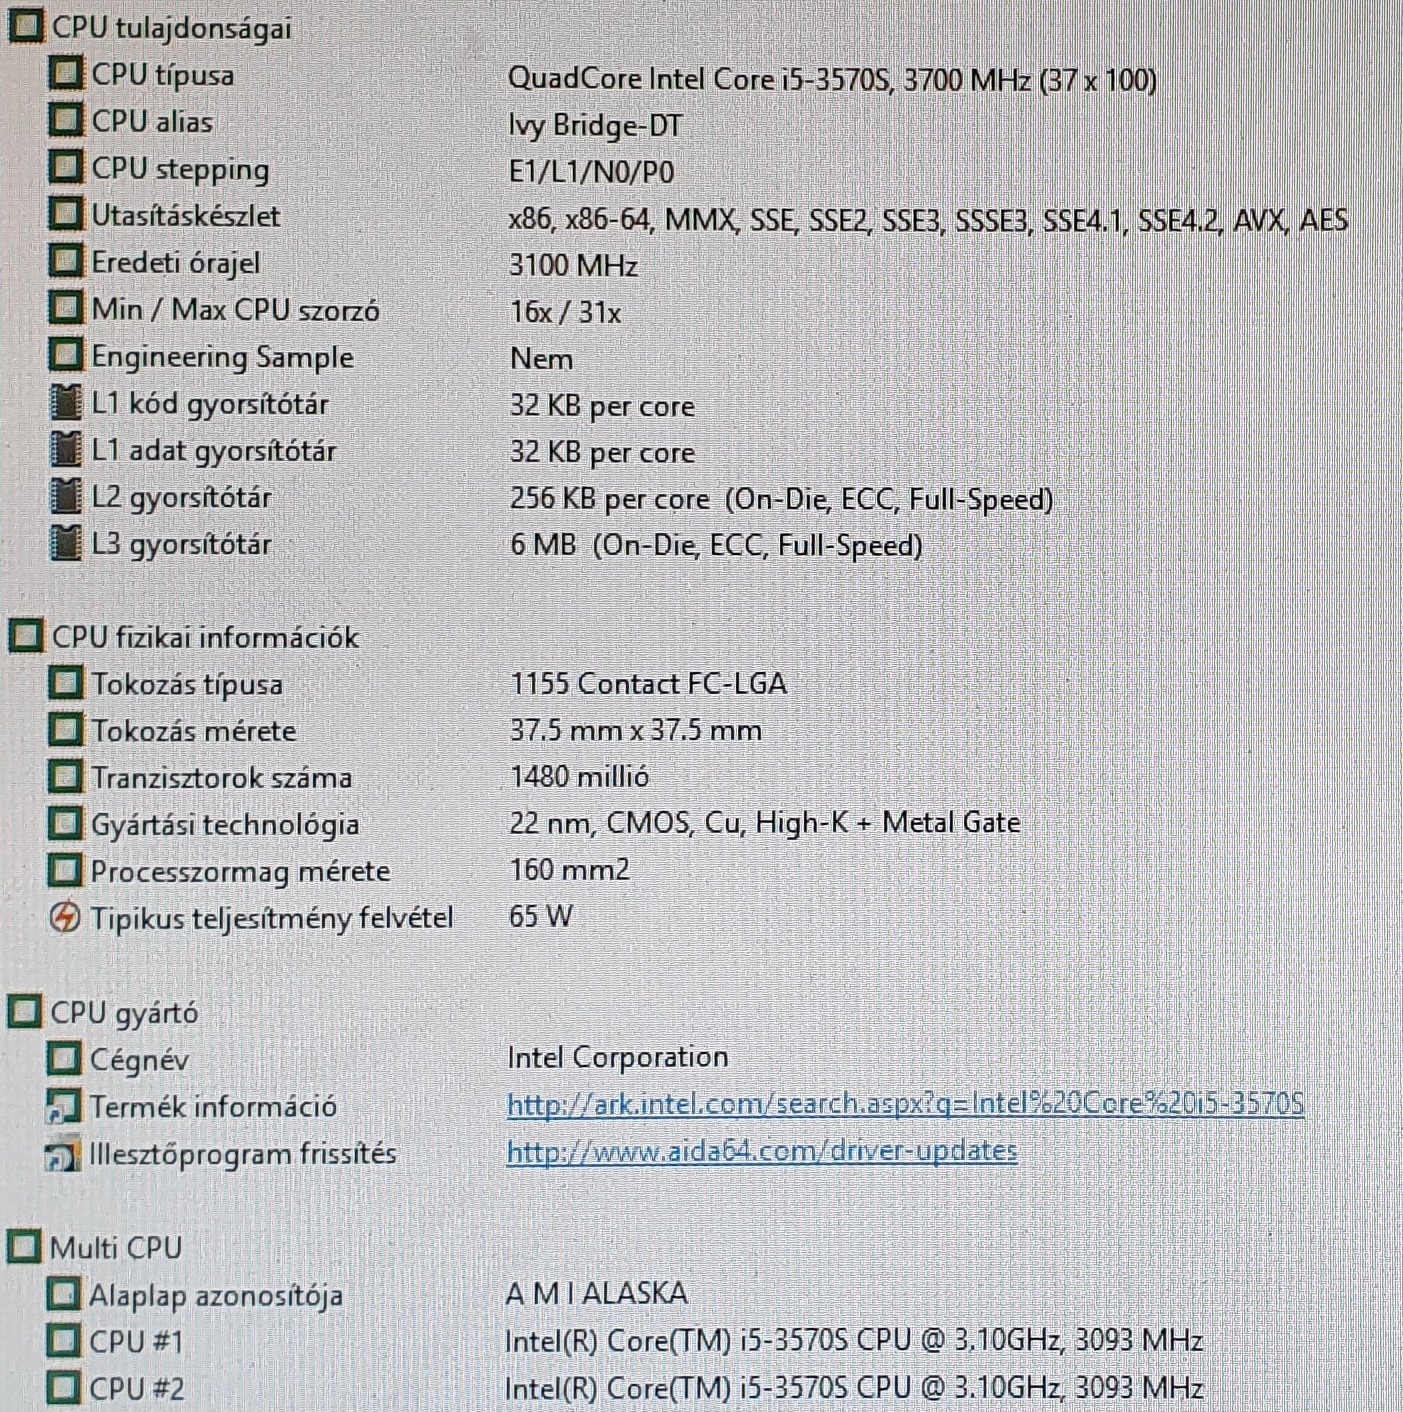Select the CPU típusa label

pyautogui.click(x=163, y=75)
